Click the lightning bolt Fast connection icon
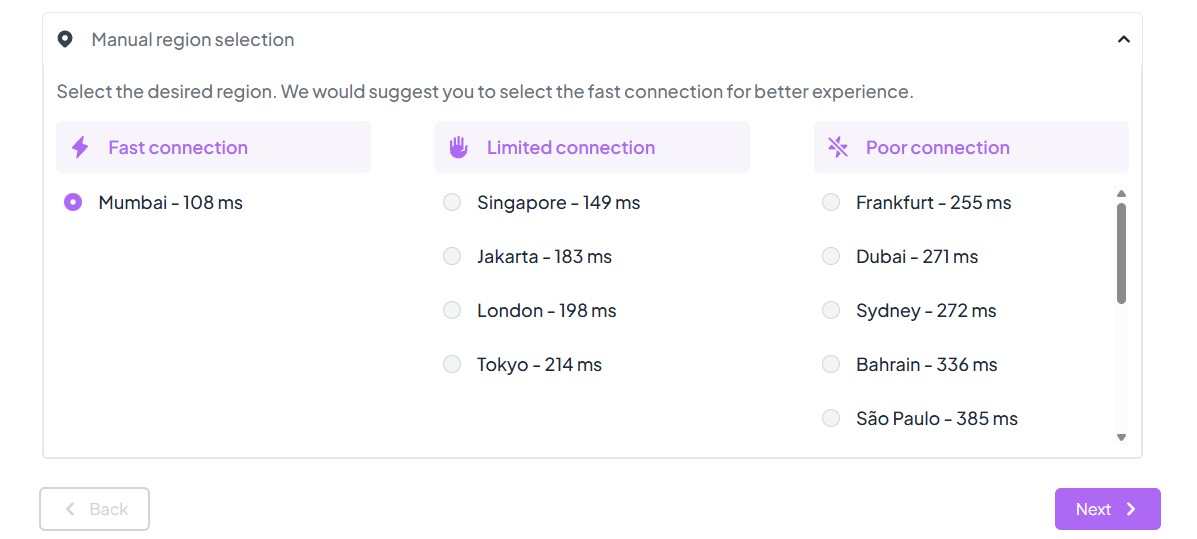This screenshot has width=1197, height=539. point(80,148)
